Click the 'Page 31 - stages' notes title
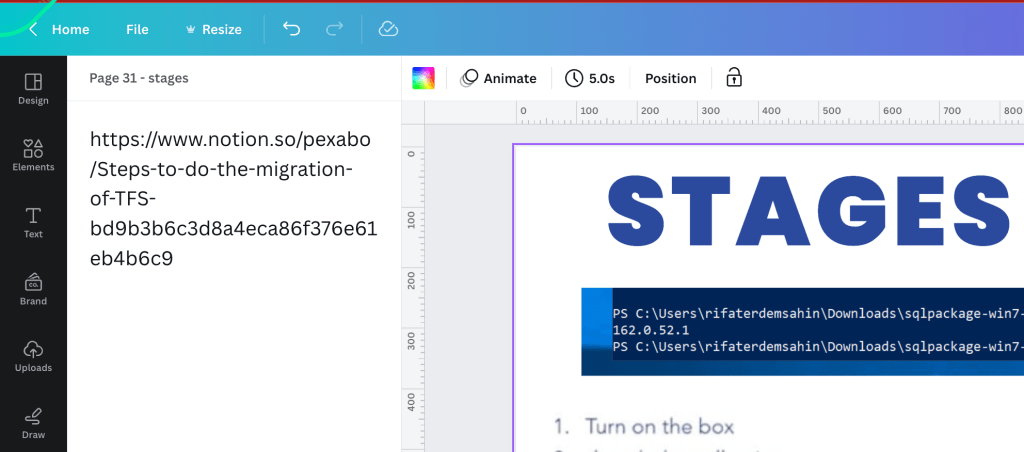The width and height of the screenshot is (1024, 452). [139, 78]
